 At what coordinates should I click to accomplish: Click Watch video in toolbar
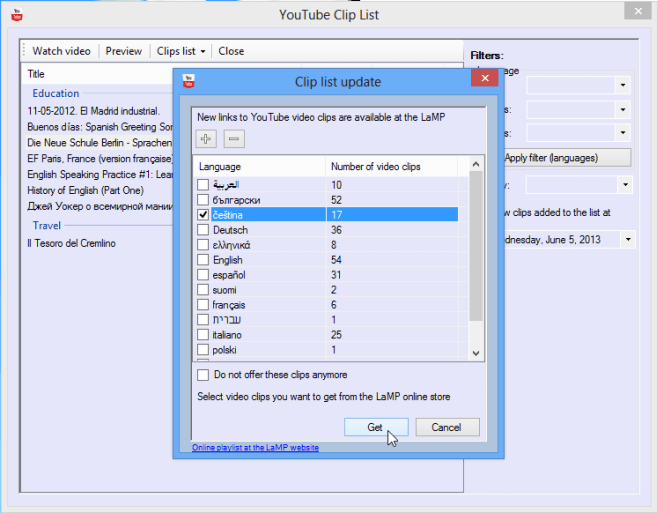61,51
